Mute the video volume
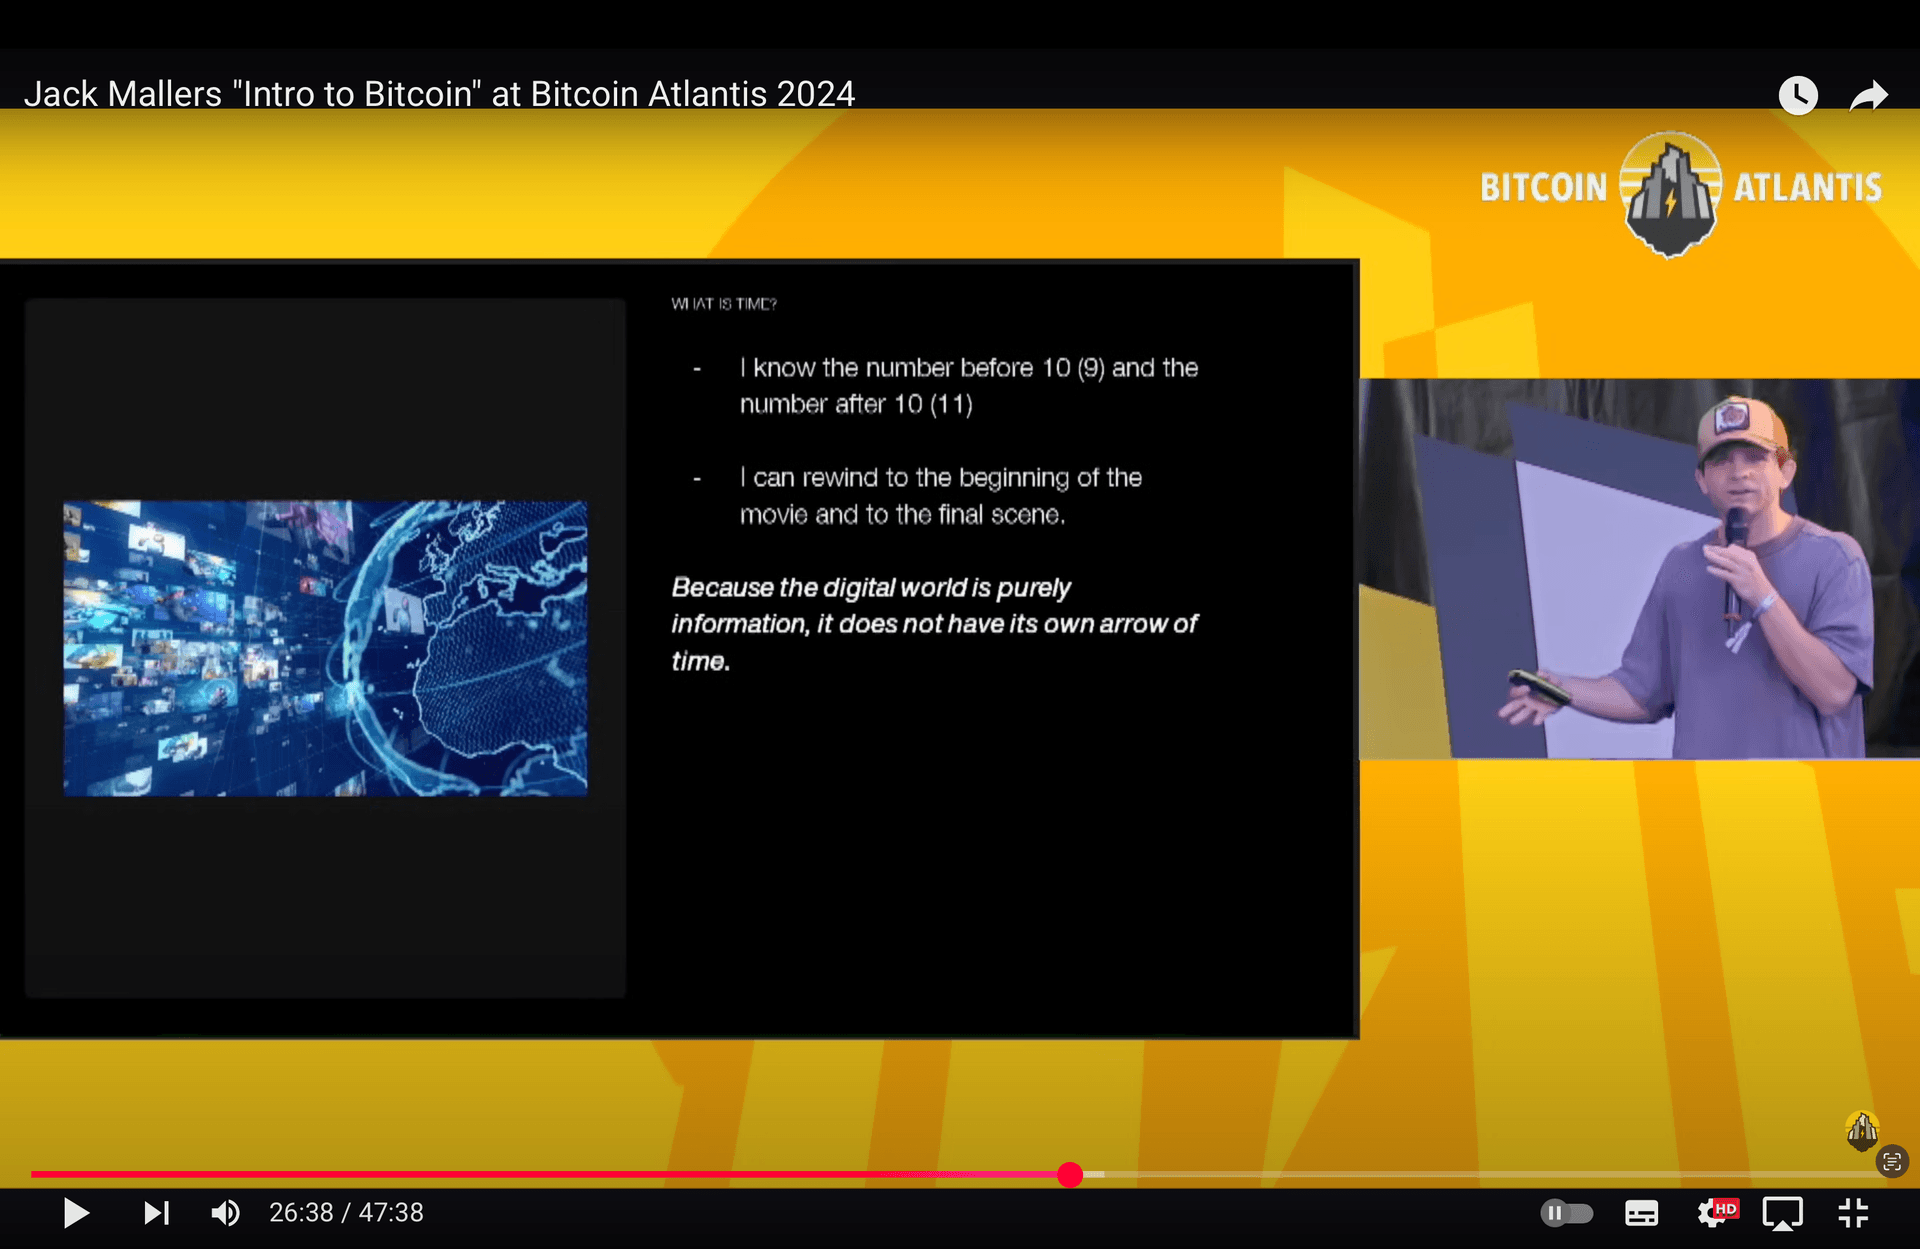 coord(226,1213)
